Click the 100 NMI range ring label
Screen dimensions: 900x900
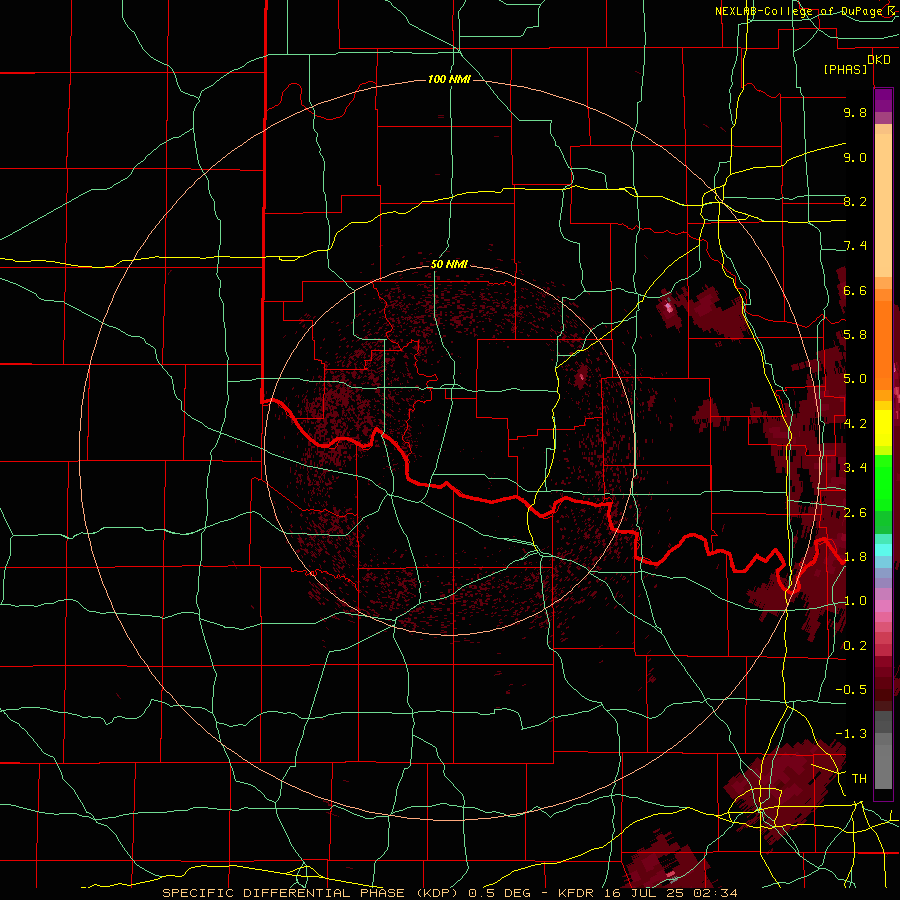449,79
